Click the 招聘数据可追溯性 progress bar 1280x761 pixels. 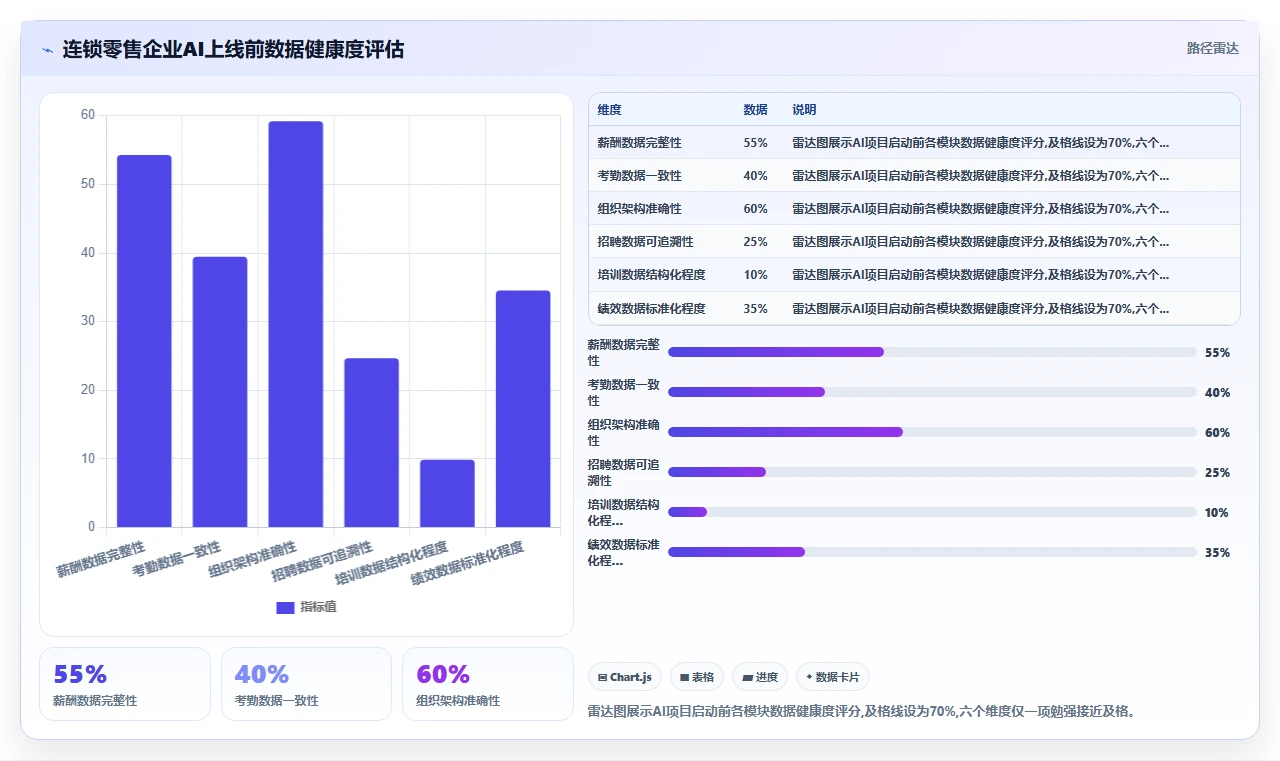(x=932, y=472)
